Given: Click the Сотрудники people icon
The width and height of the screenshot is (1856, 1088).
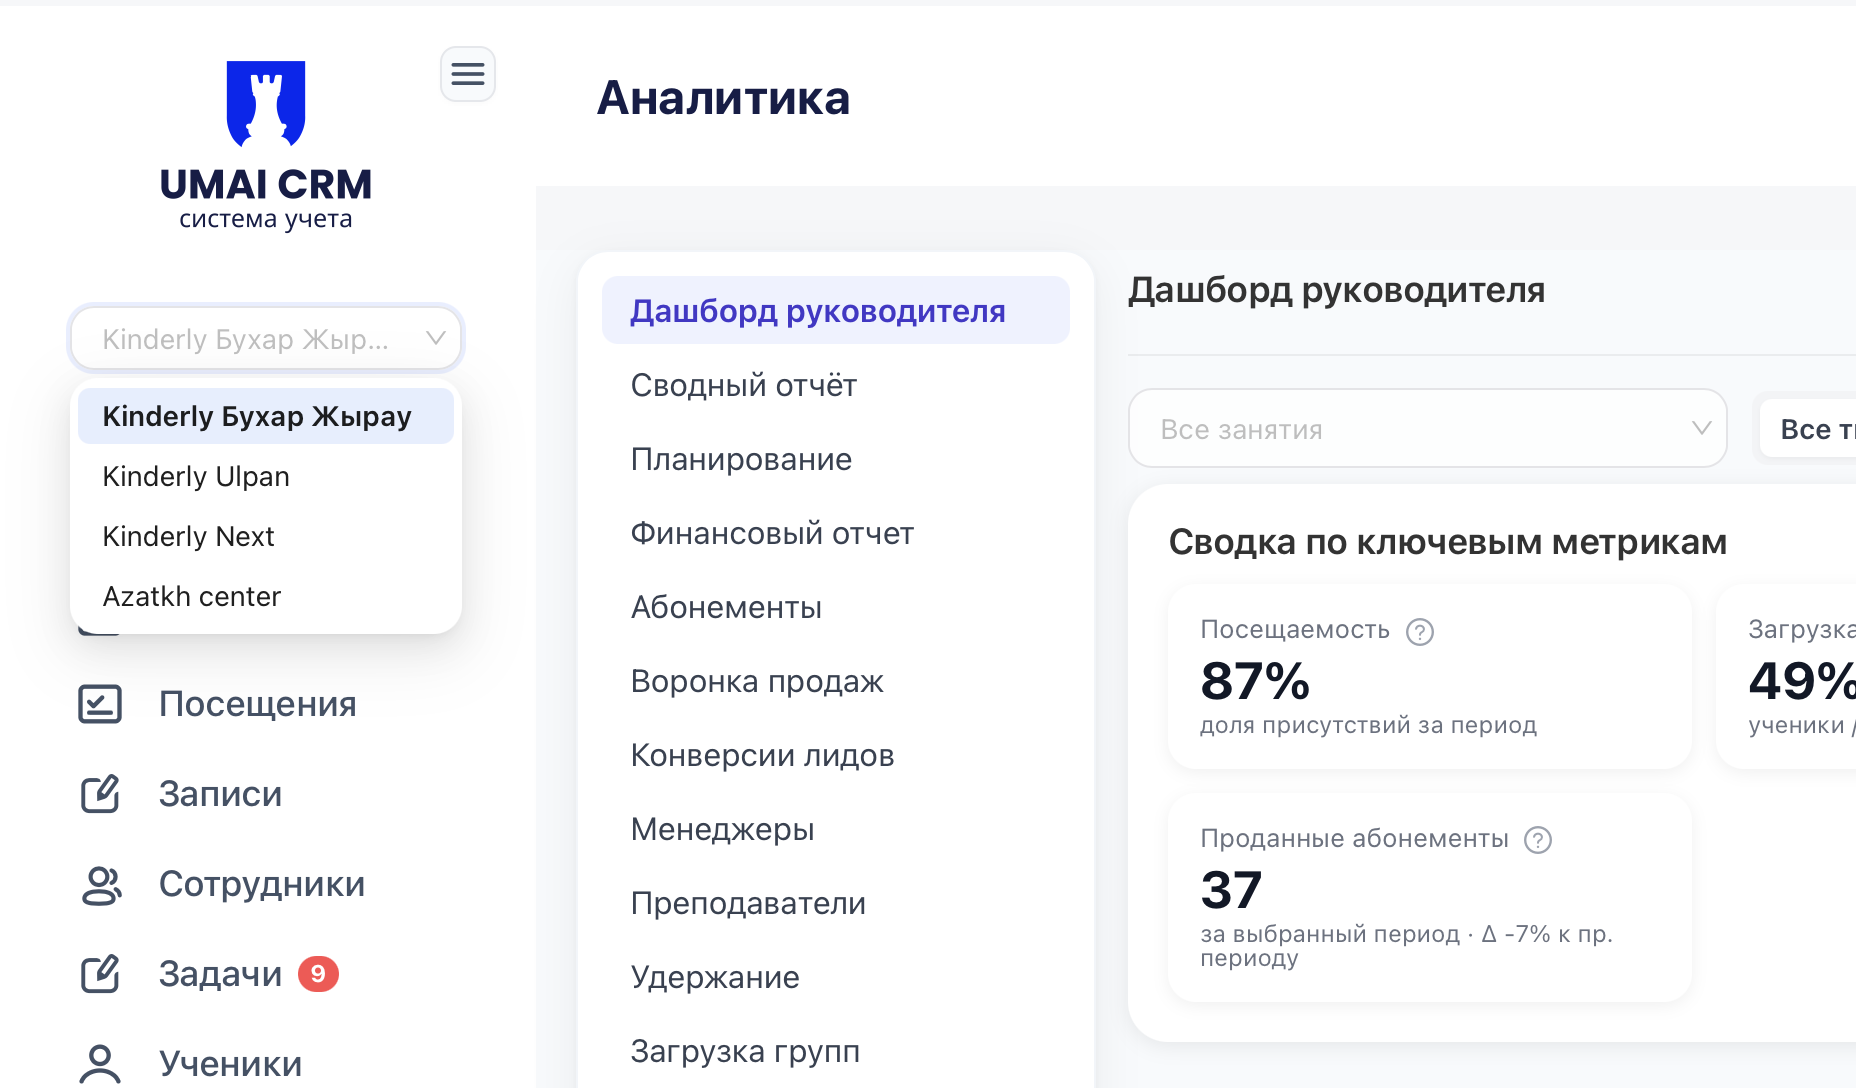Looking at the screenshot, I should tap(100, 885).
